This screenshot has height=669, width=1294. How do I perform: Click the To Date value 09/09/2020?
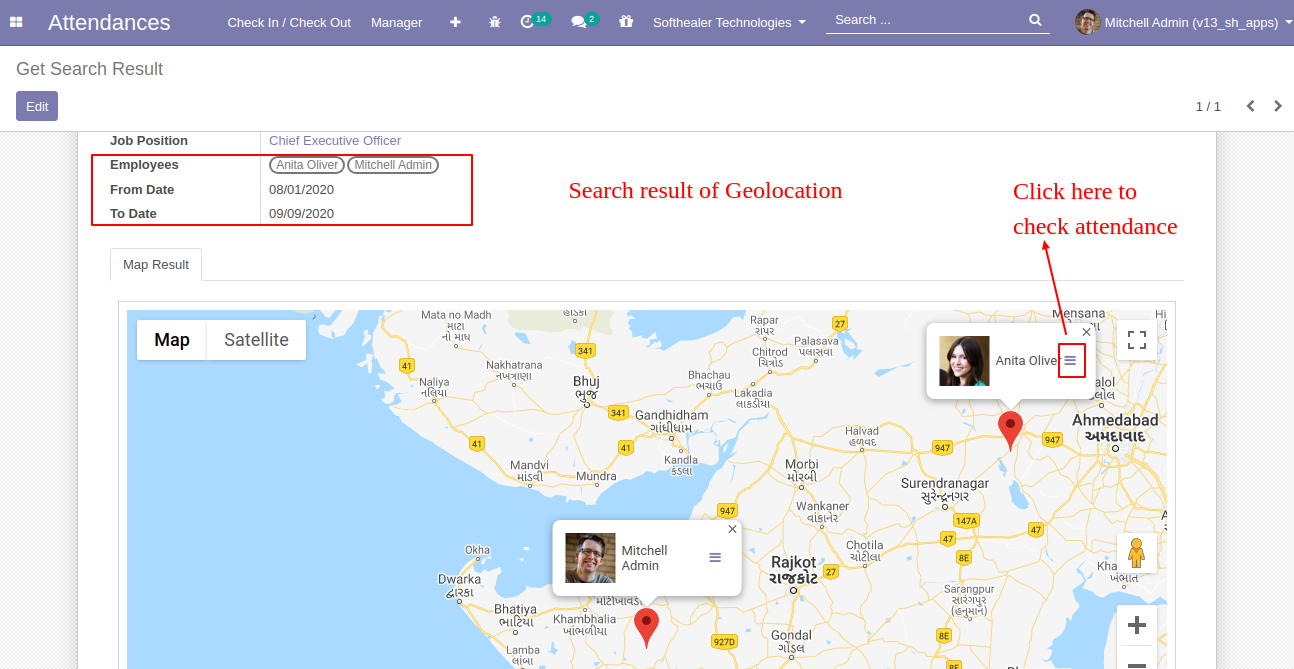tap(301, 213)
